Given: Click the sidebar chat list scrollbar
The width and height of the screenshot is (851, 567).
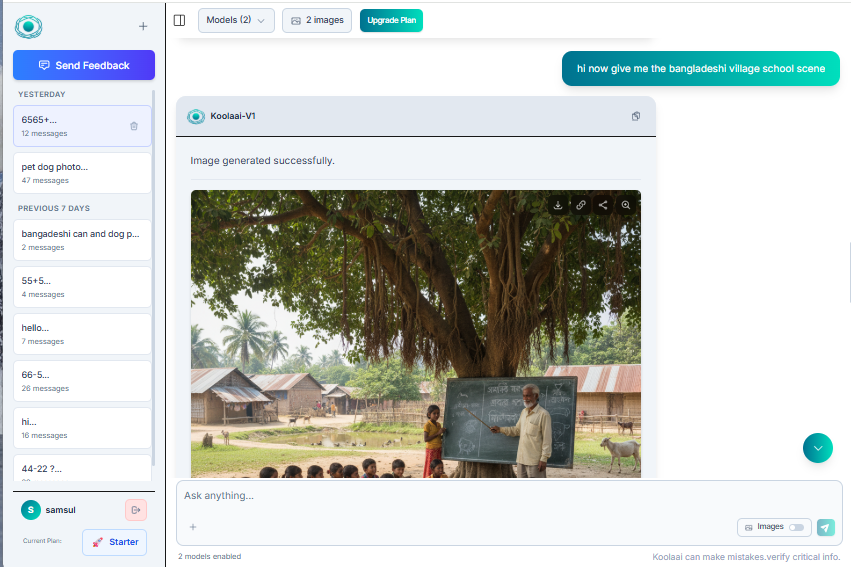Looking at the screenshot, I should pos(154,270).
